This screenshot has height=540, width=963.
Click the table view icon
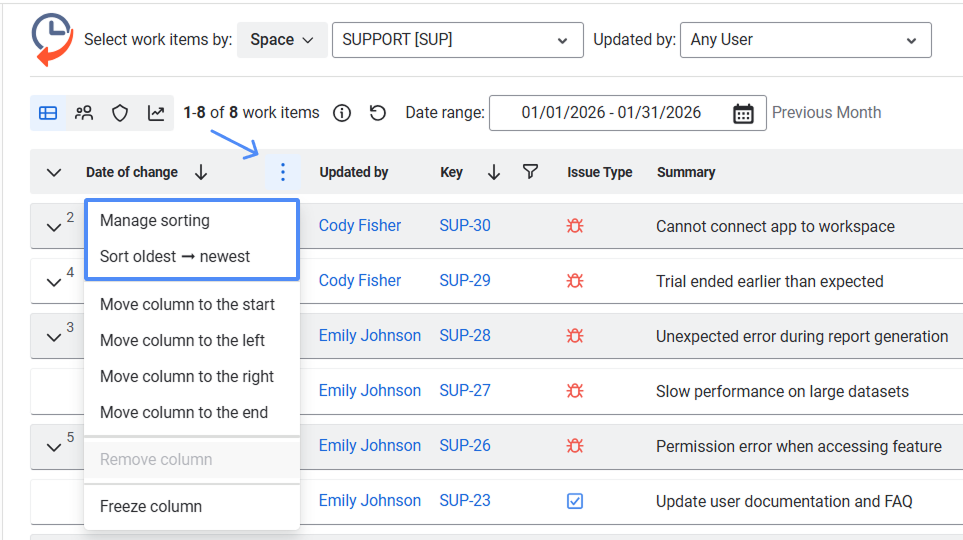coord(48,113)
